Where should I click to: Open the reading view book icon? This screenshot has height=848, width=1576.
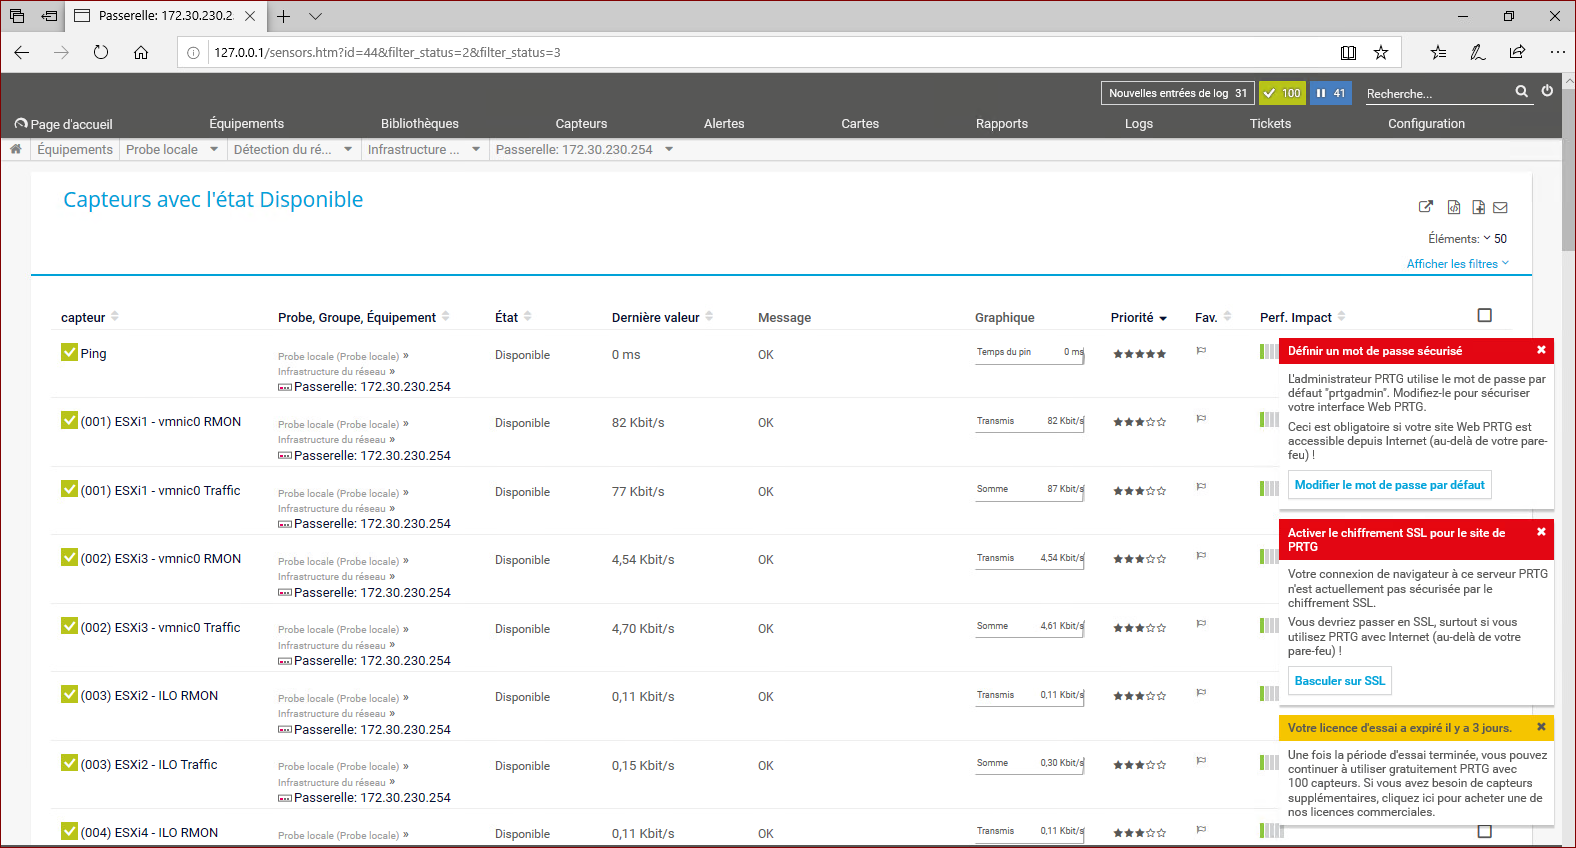click(x=1348, y=52)
